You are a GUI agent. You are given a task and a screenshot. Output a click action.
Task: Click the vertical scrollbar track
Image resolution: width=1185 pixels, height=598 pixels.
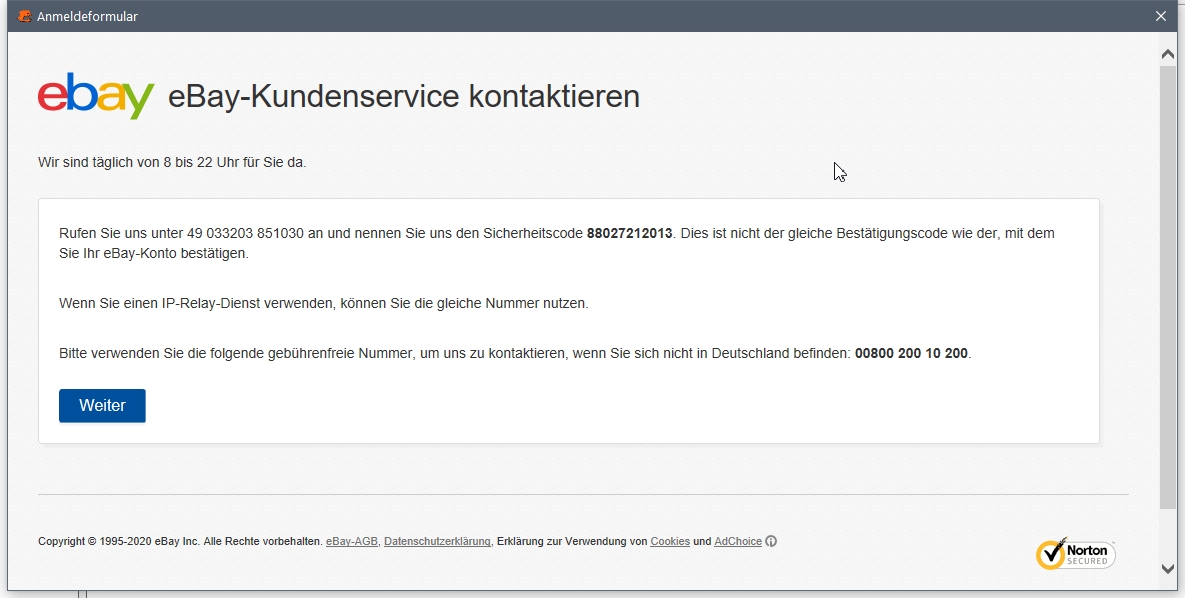[1167, 300]
